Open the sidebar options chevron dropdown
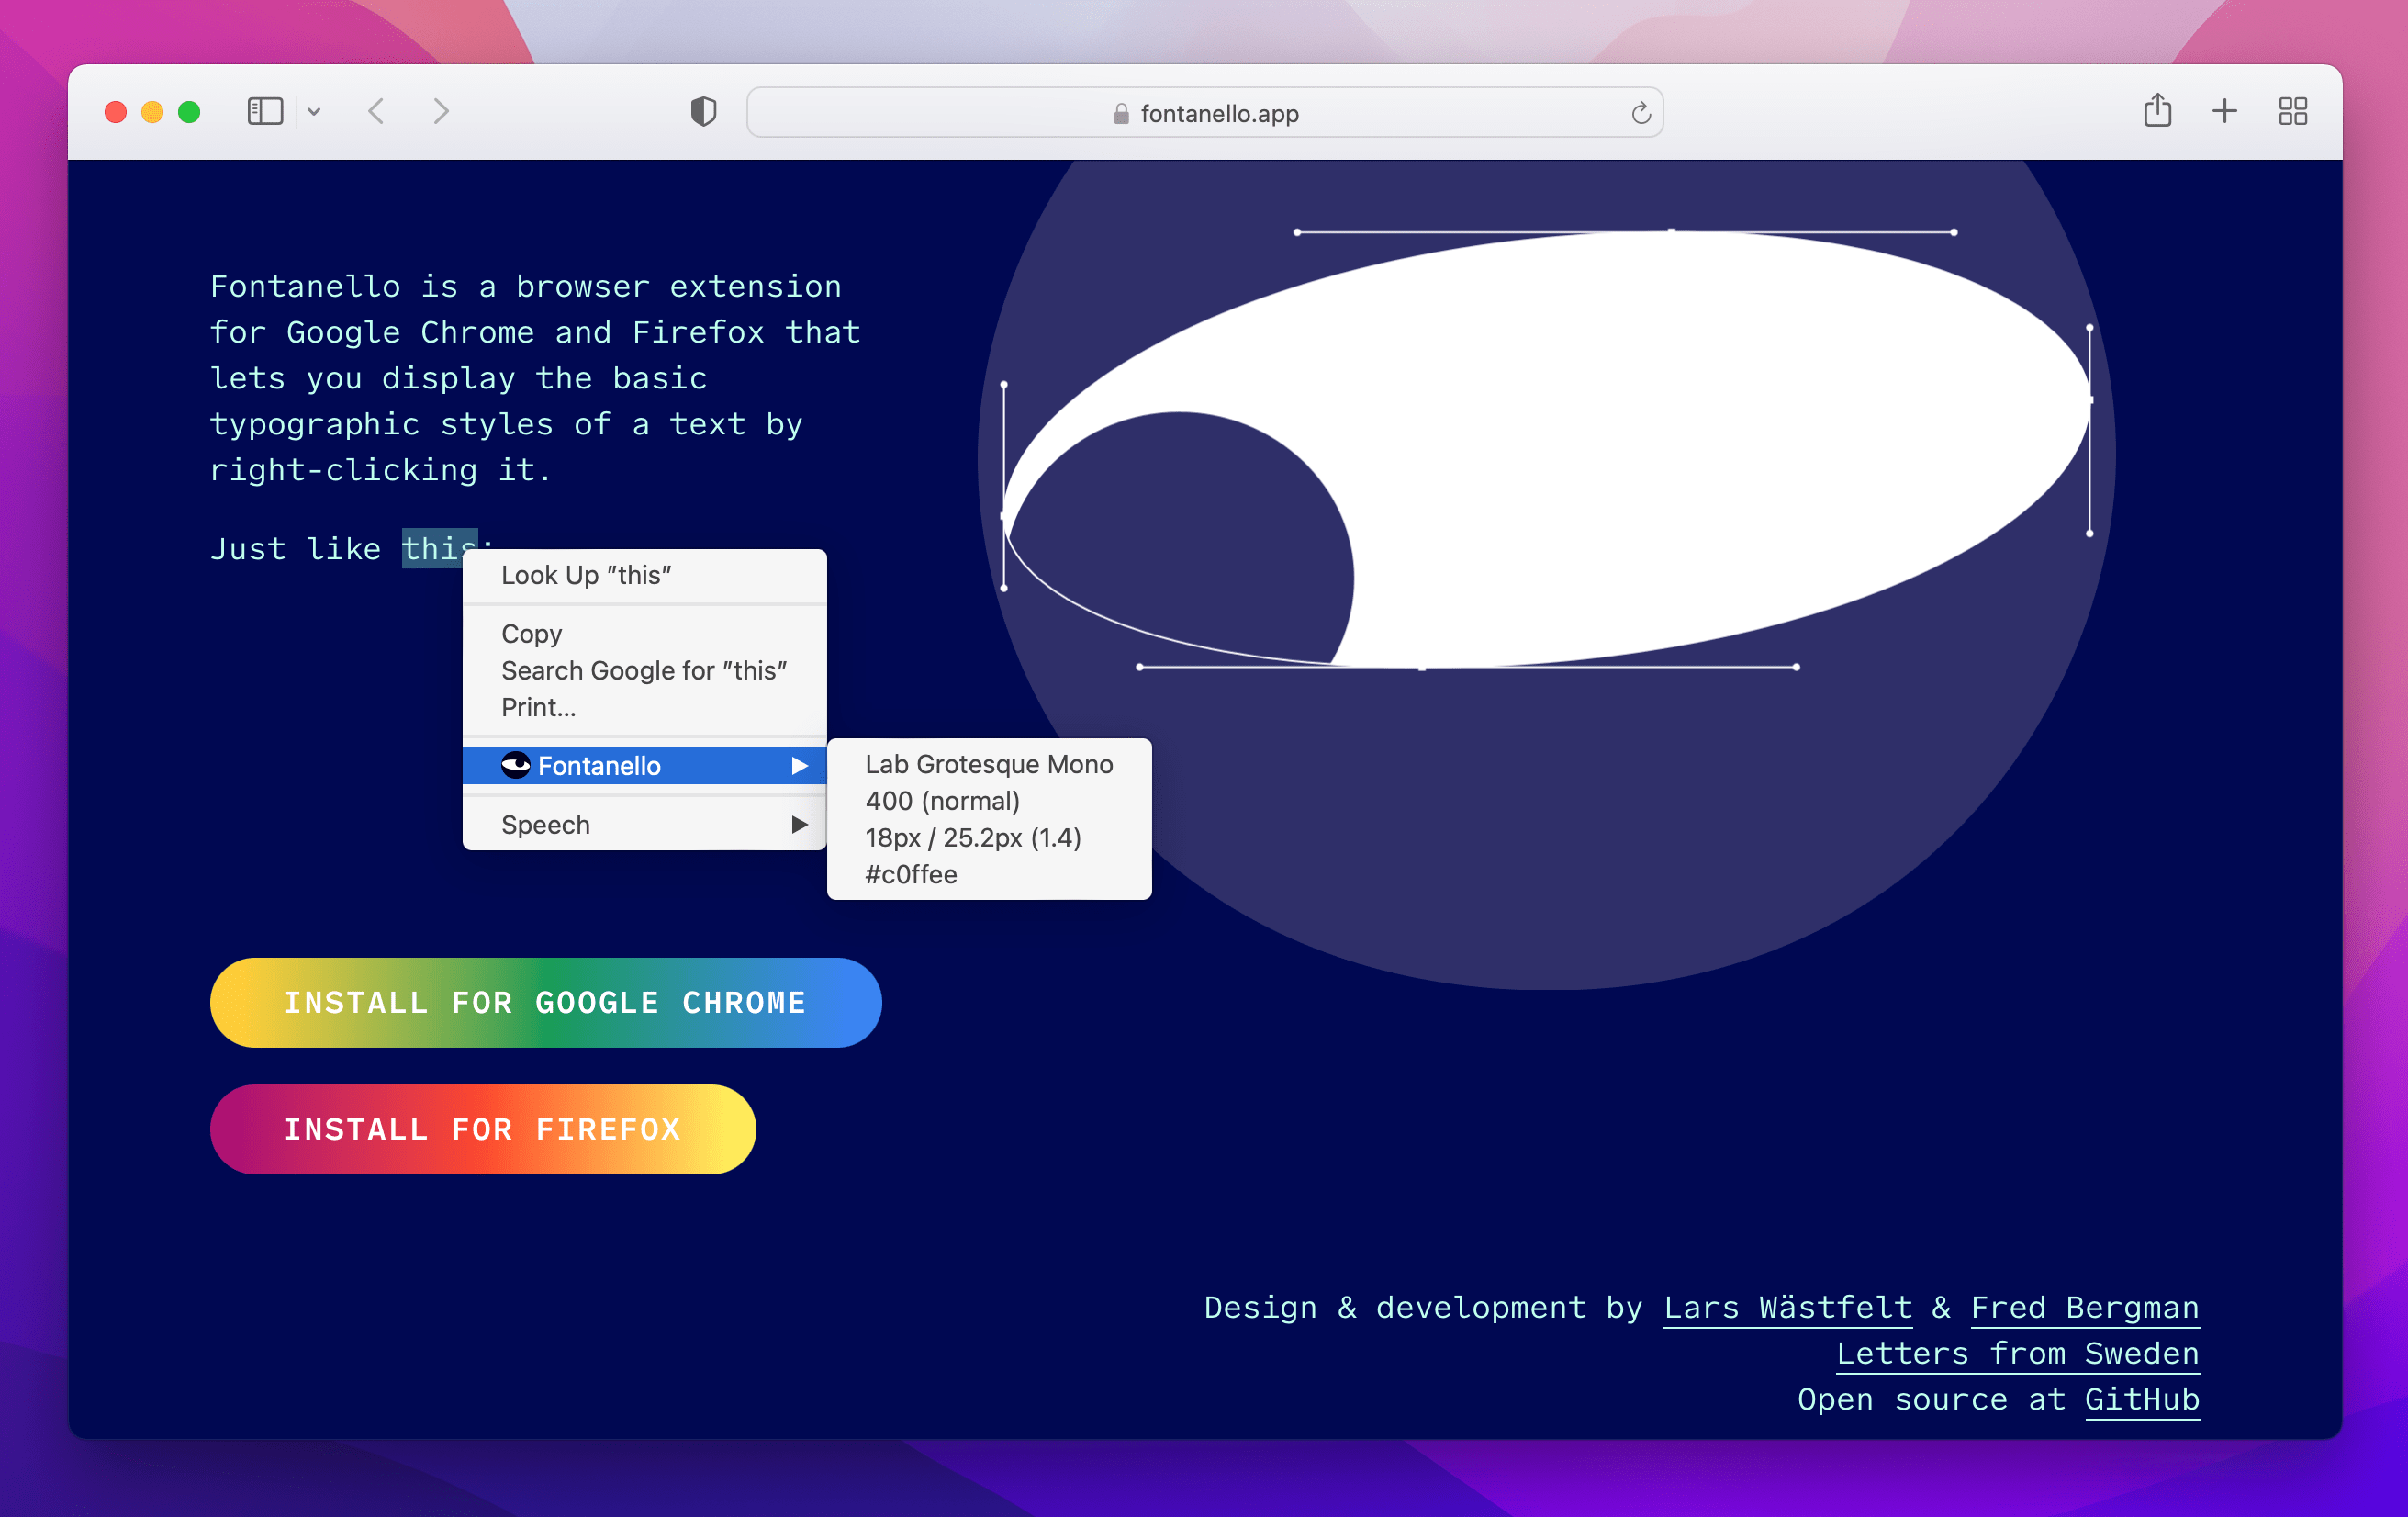2408x1517 pixels. (314, 112)
